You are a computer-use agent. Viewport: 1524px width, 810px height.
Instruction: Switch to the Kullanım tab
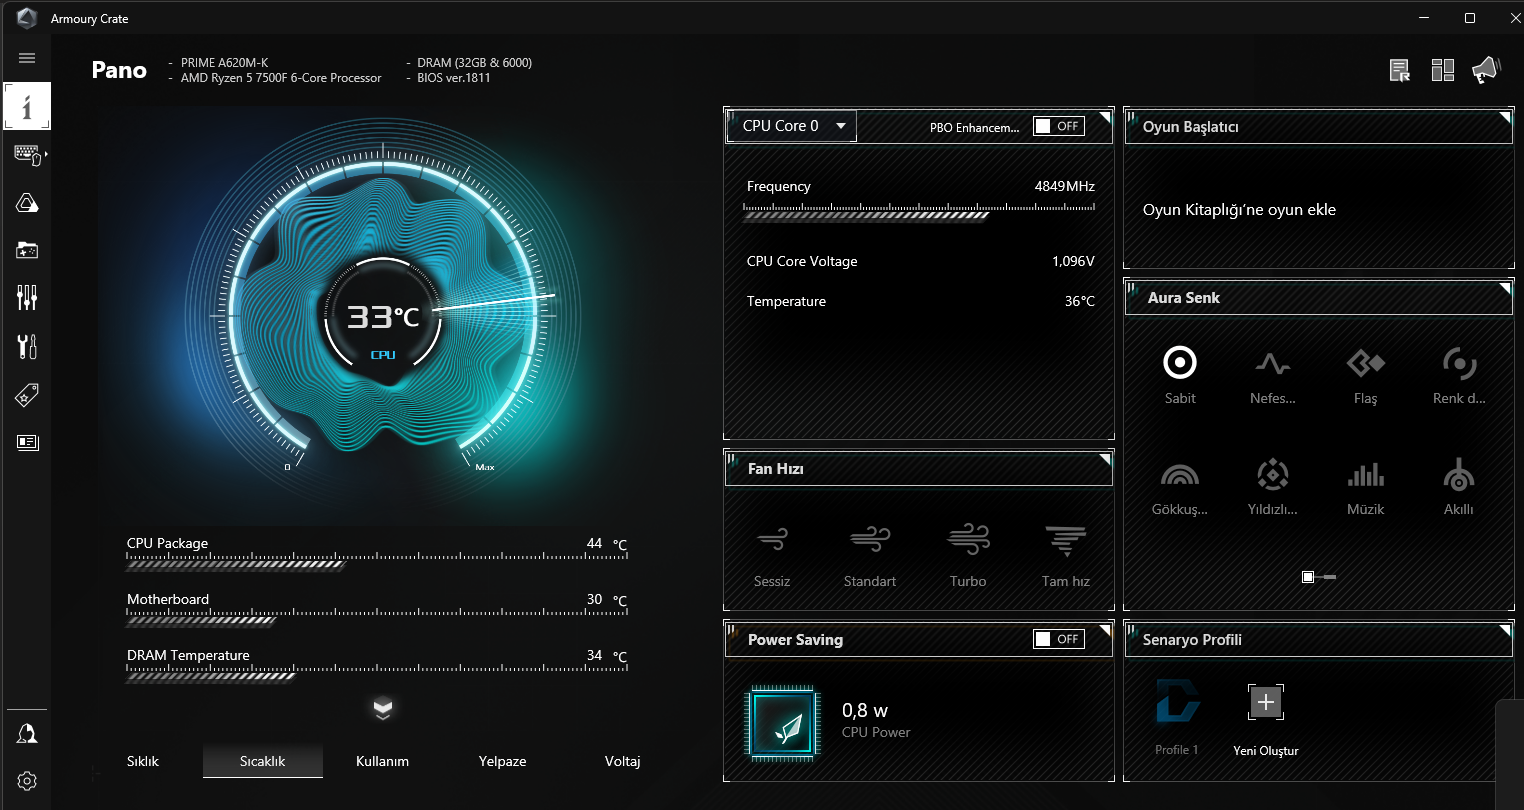(x=383, y=761)
